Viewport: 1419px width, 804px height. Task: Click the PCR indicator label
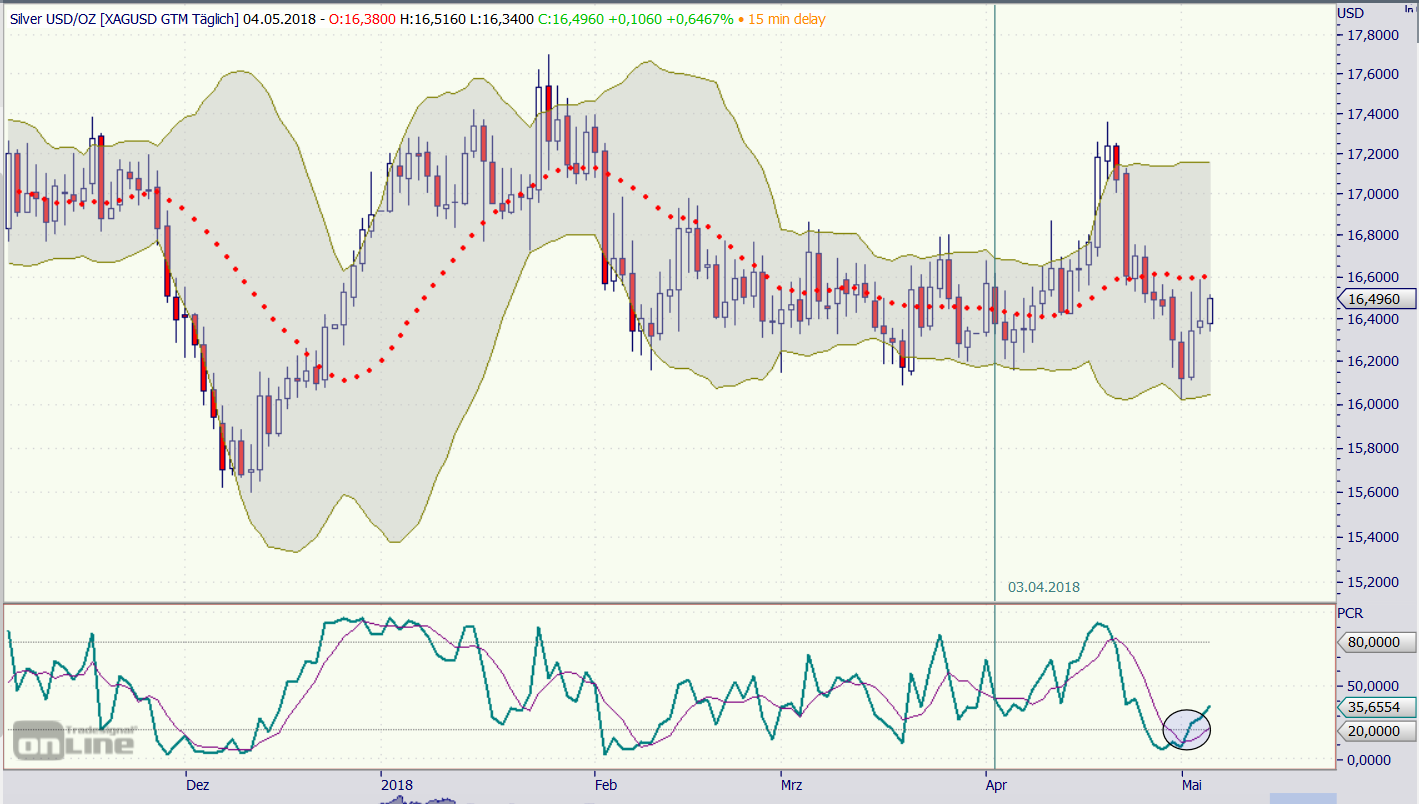pos(1351,613)
